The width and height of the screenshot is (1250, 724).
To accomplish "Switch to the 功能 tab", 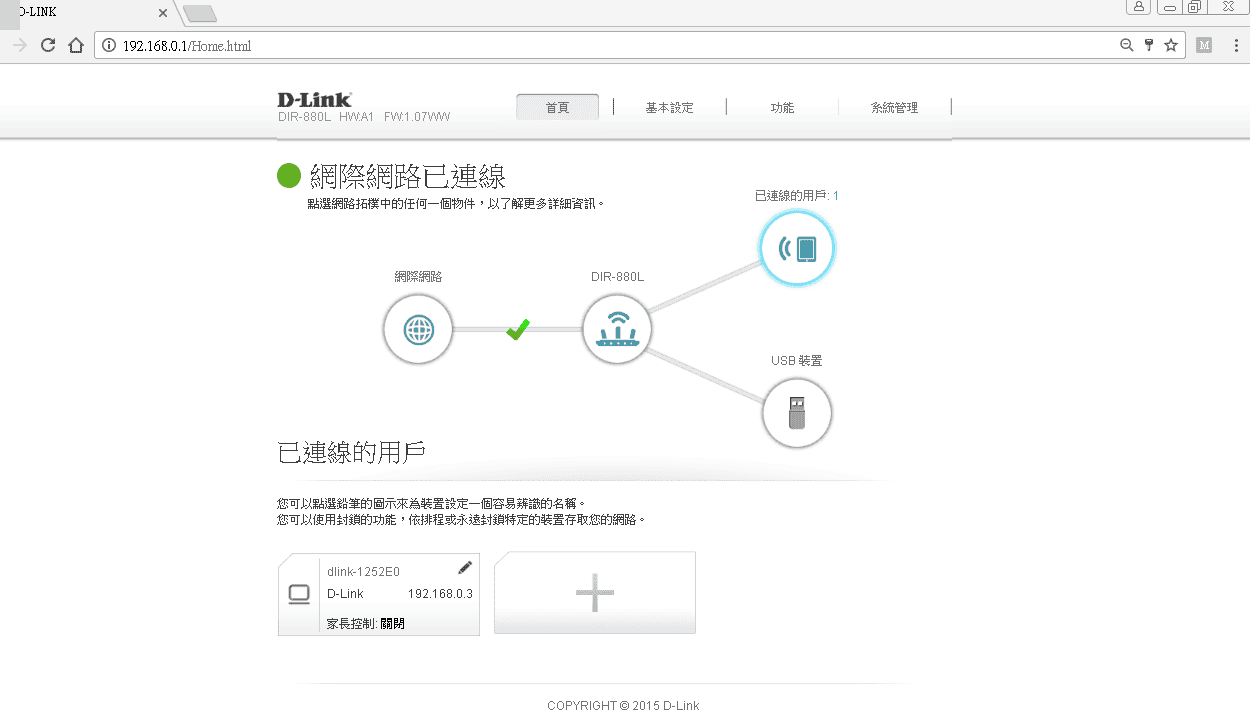I will (x=782, y=107).
